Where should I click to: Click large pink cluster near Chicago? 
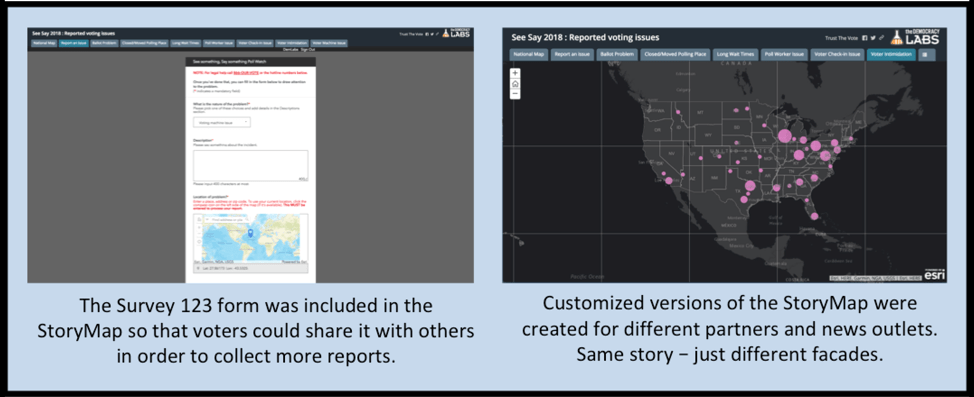pyautogui.click(x=785, y=135)
